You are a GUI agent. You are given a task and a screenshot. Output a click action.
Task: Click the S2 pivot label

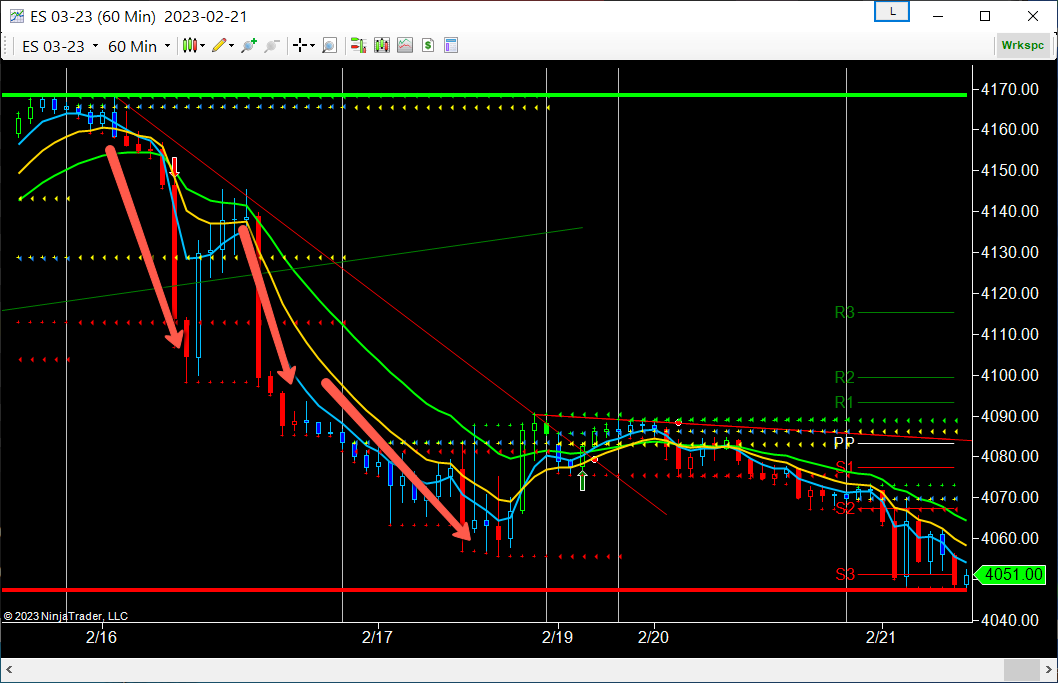tap(845, 508)
